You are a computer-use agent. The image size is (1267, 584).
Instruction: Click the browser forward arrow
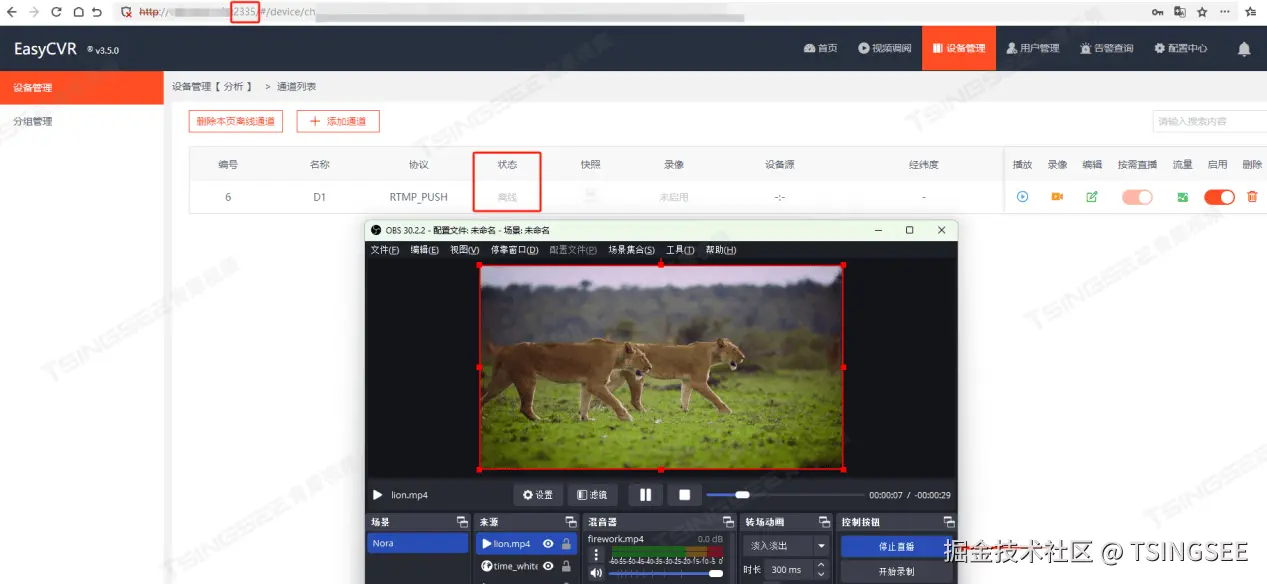pos(34,12)
